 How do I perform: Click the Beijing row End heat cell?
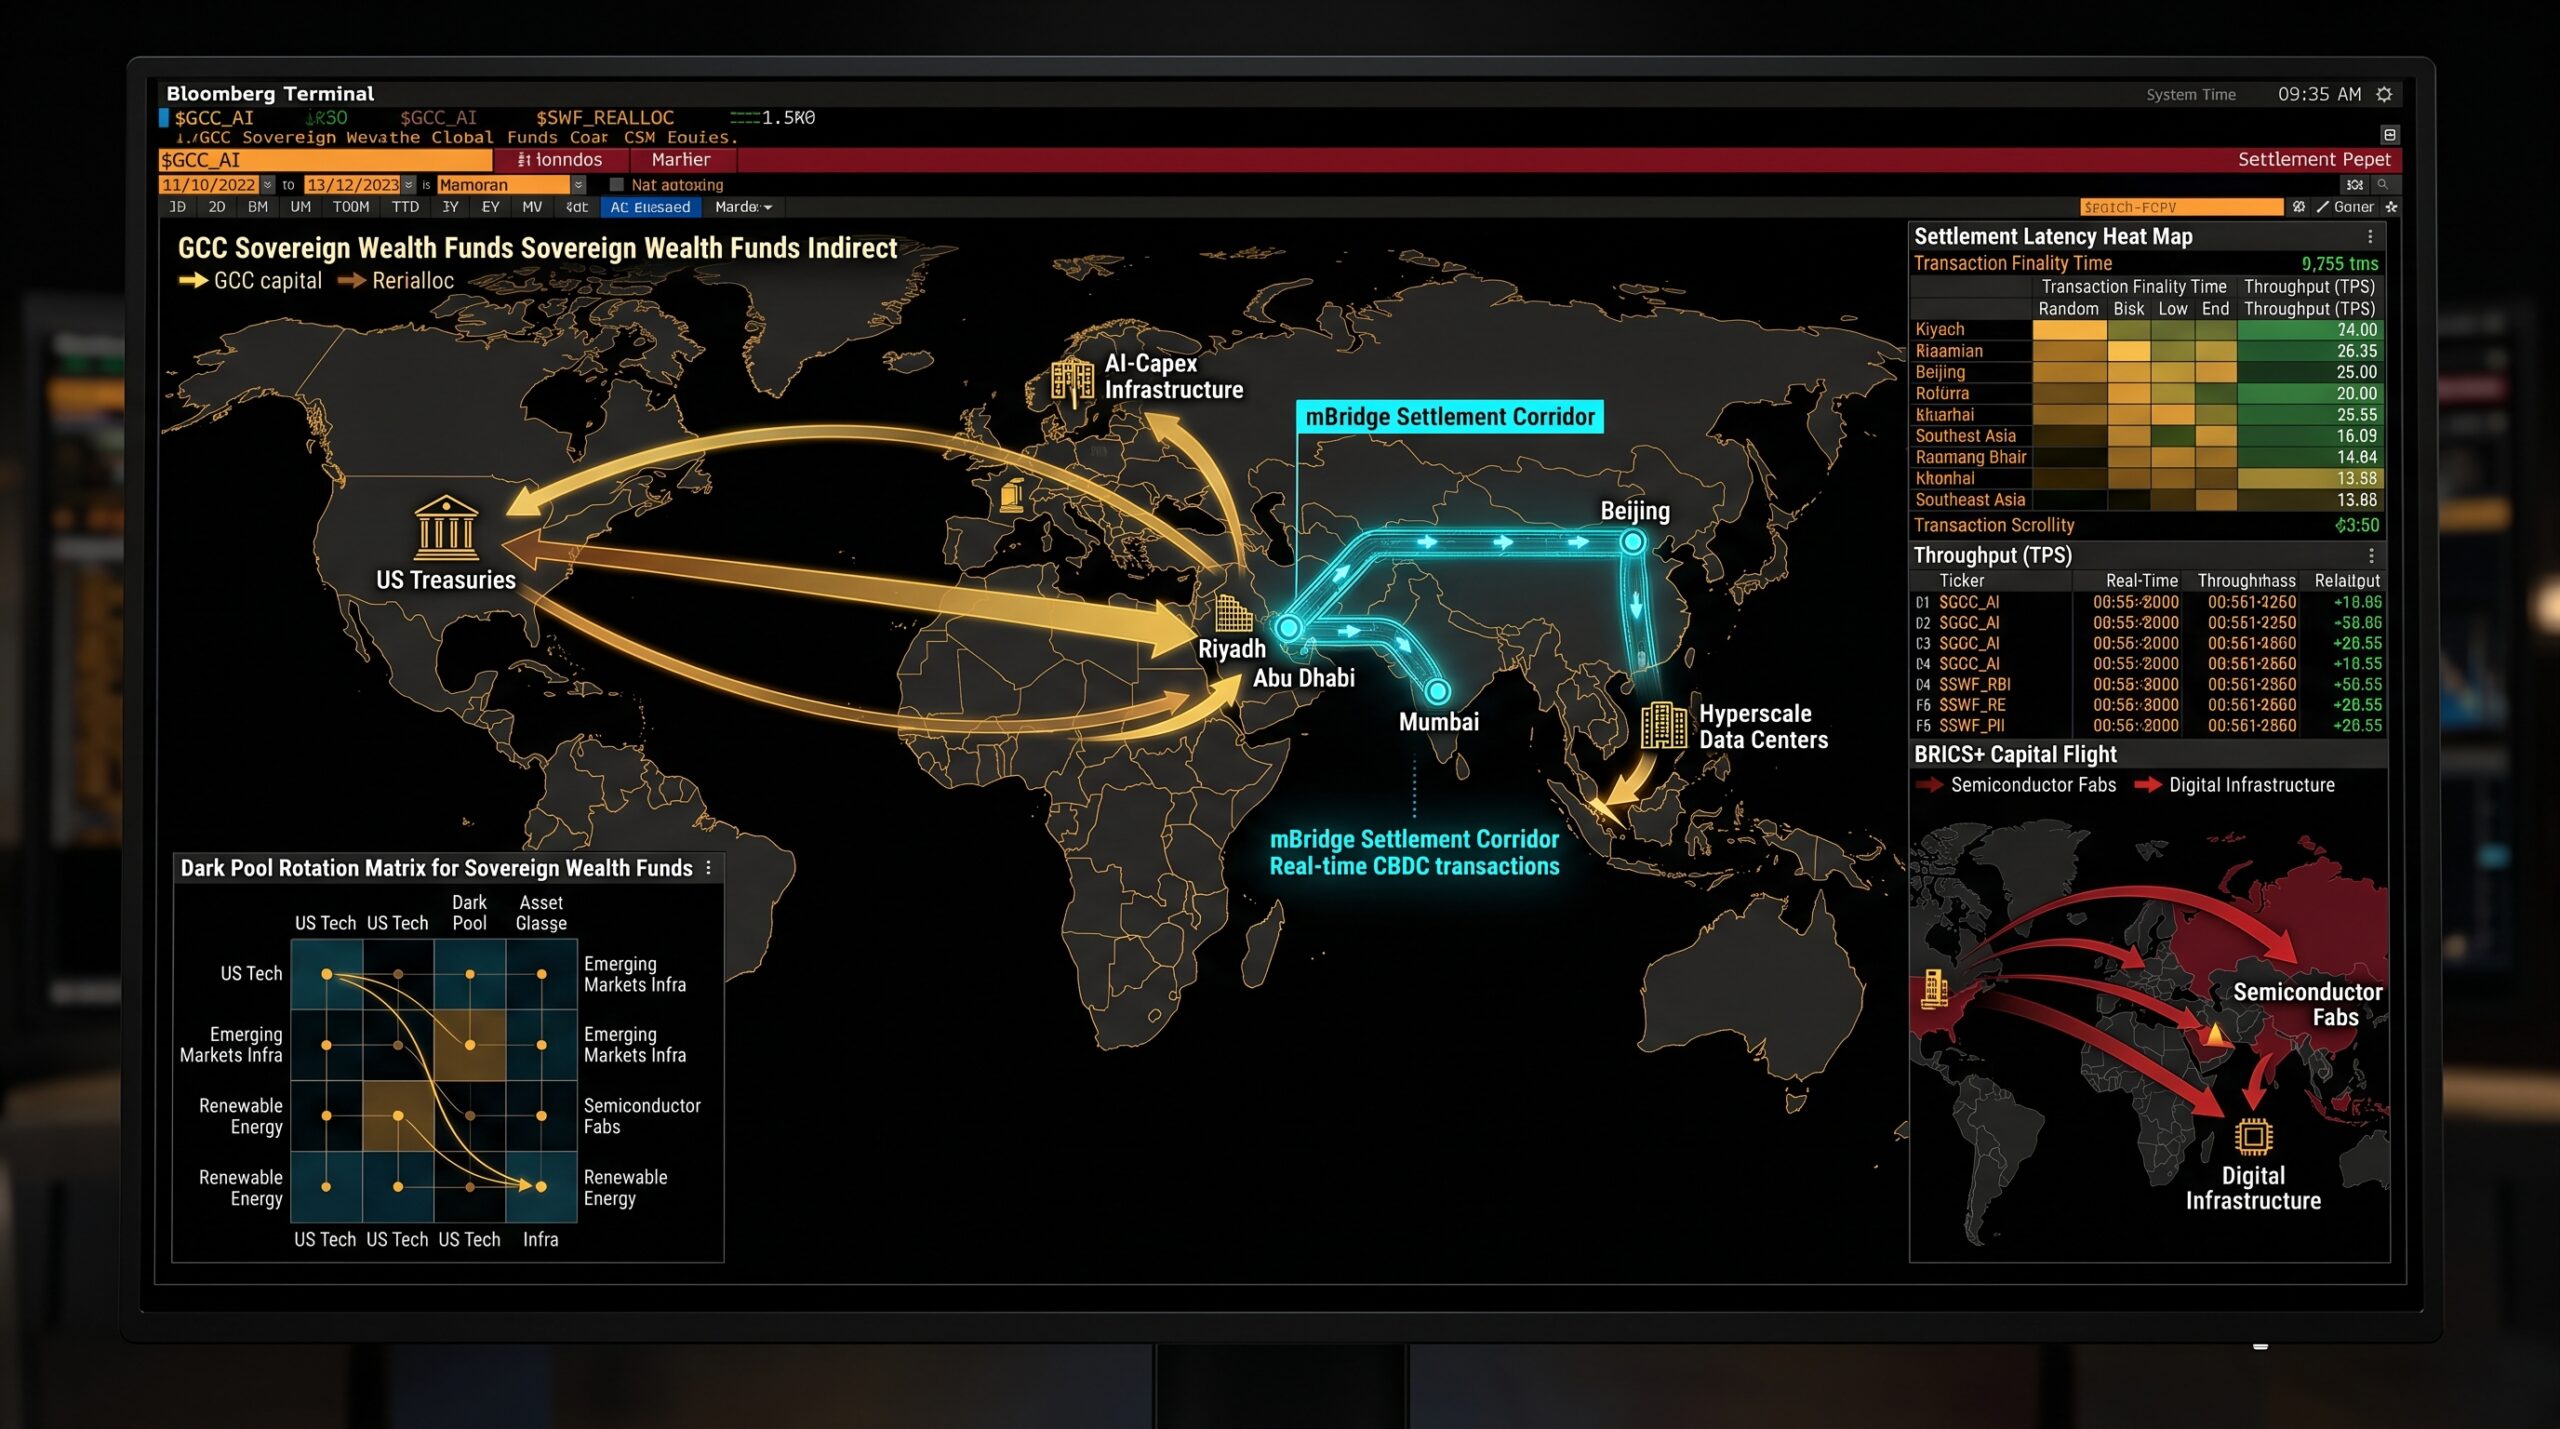pos(2216,372)
